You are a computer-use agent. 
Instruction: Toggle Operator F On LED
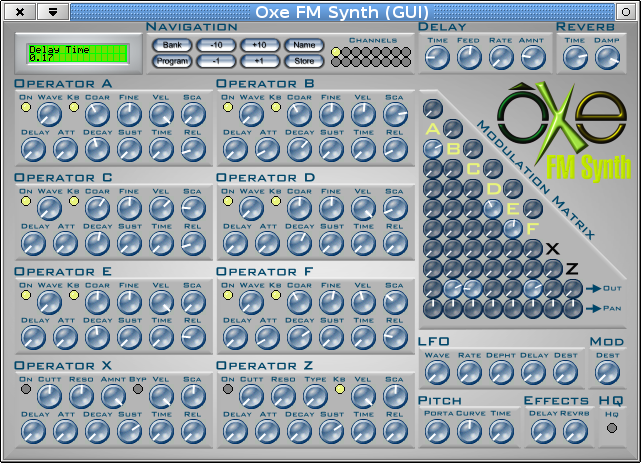click(228, 295)
